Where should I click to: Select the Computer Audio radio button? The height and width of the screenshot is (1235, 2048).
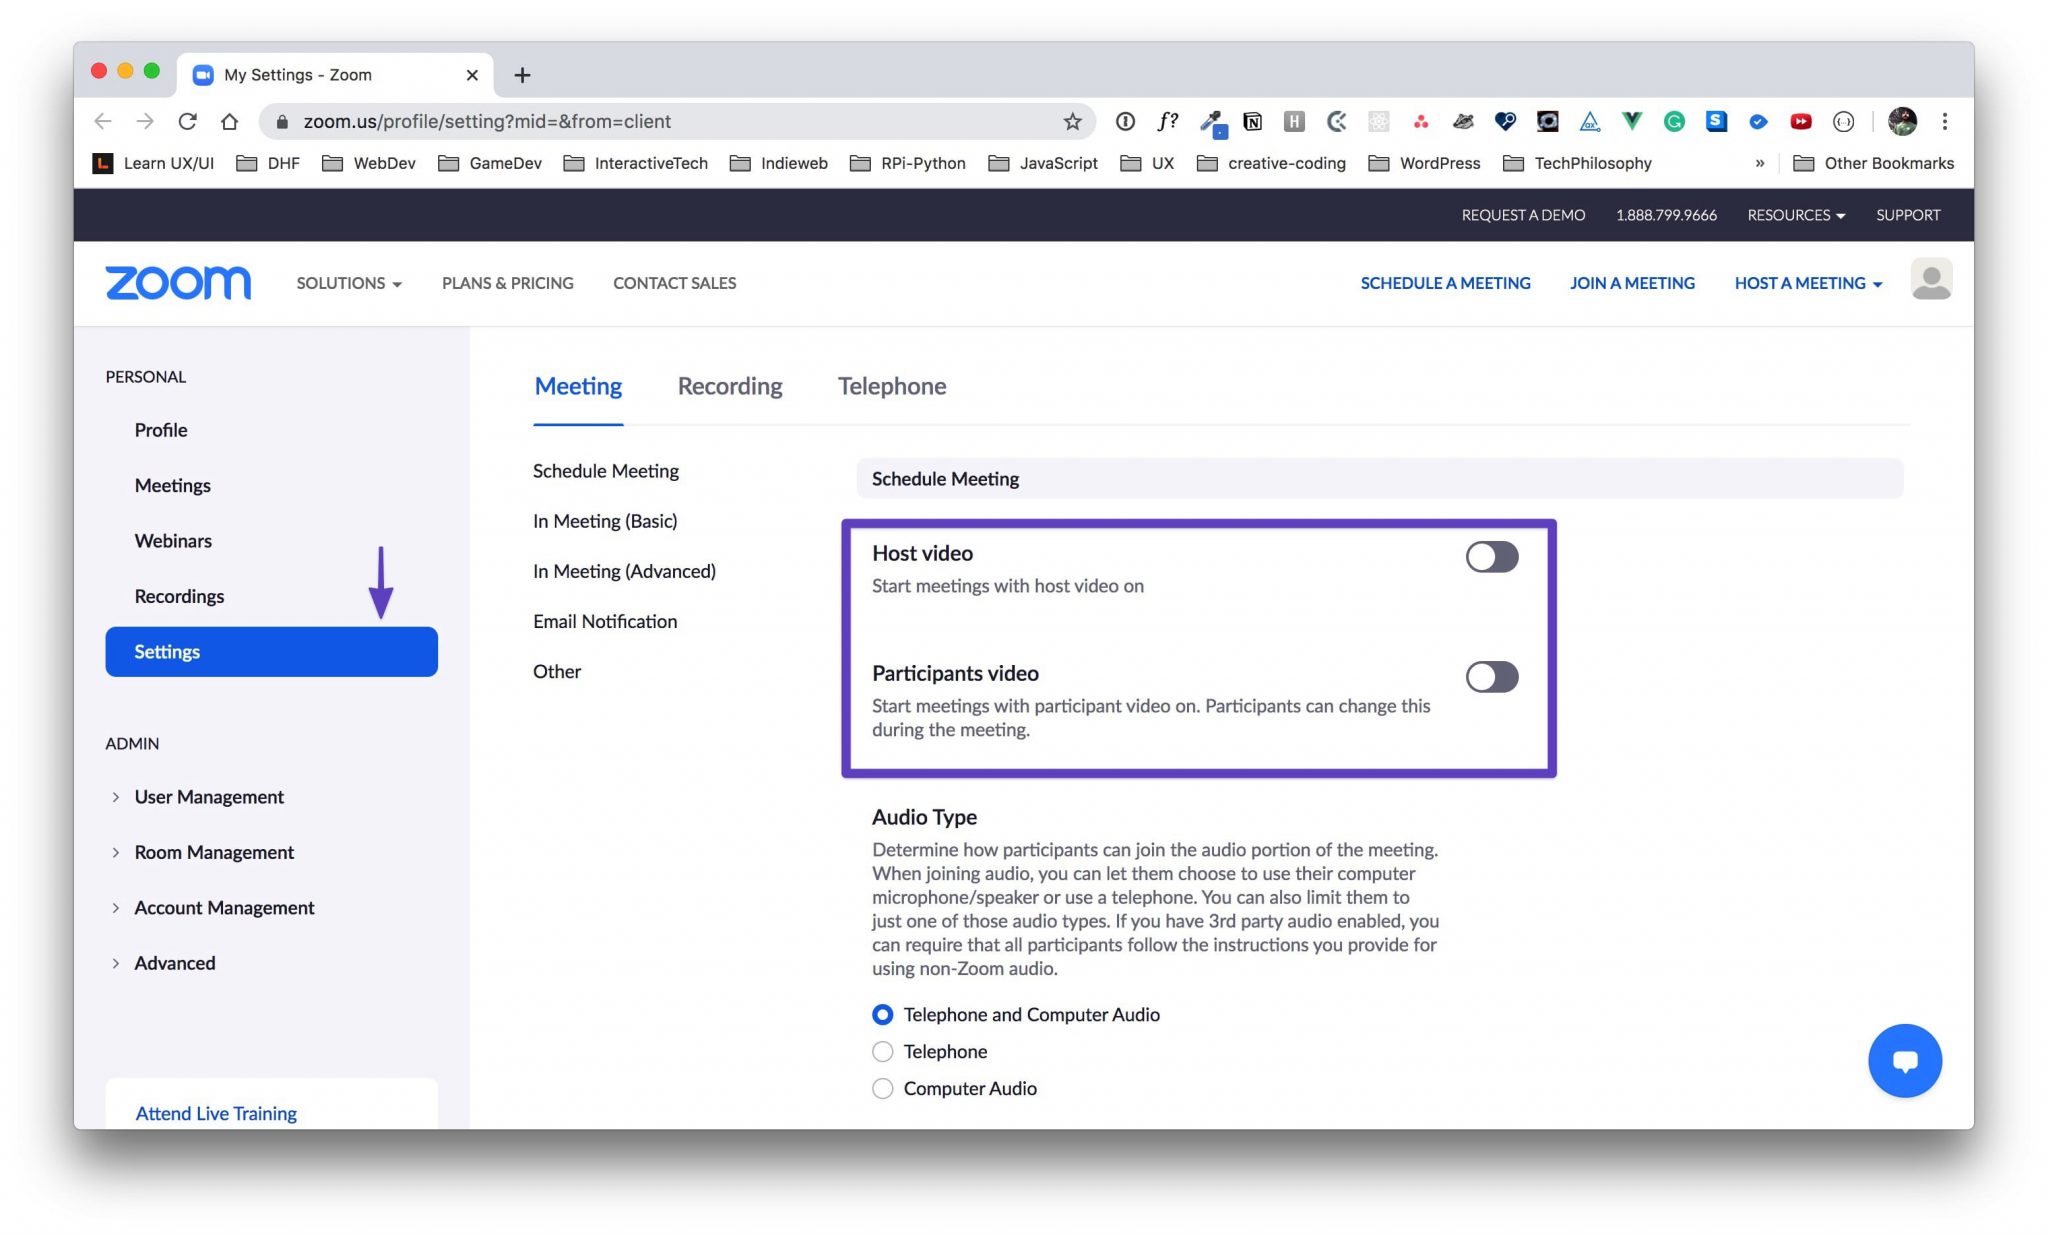coord(882,1088)
